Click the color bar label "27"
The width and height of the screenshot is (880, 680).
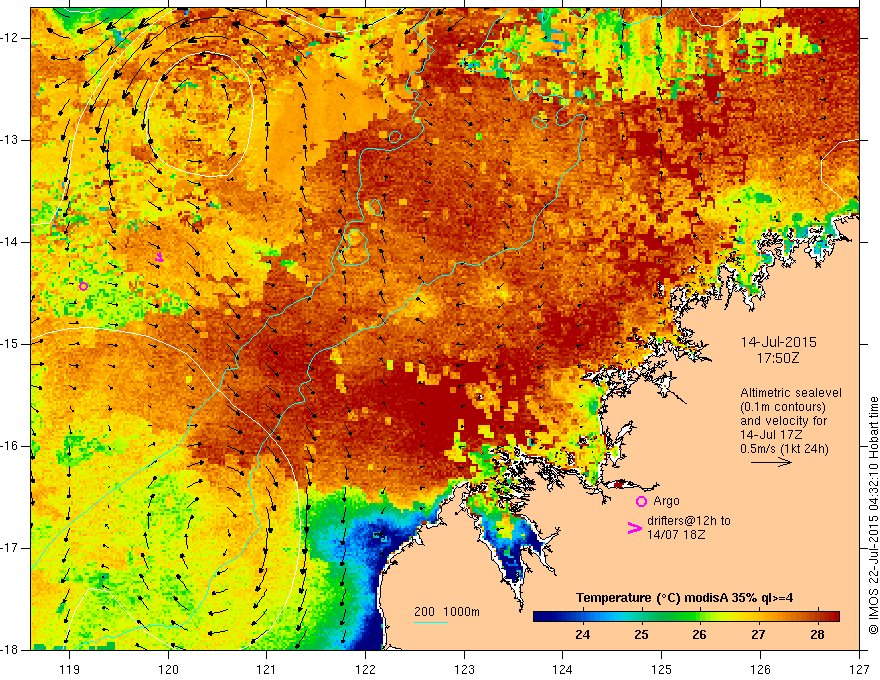[x=758, y=635]
